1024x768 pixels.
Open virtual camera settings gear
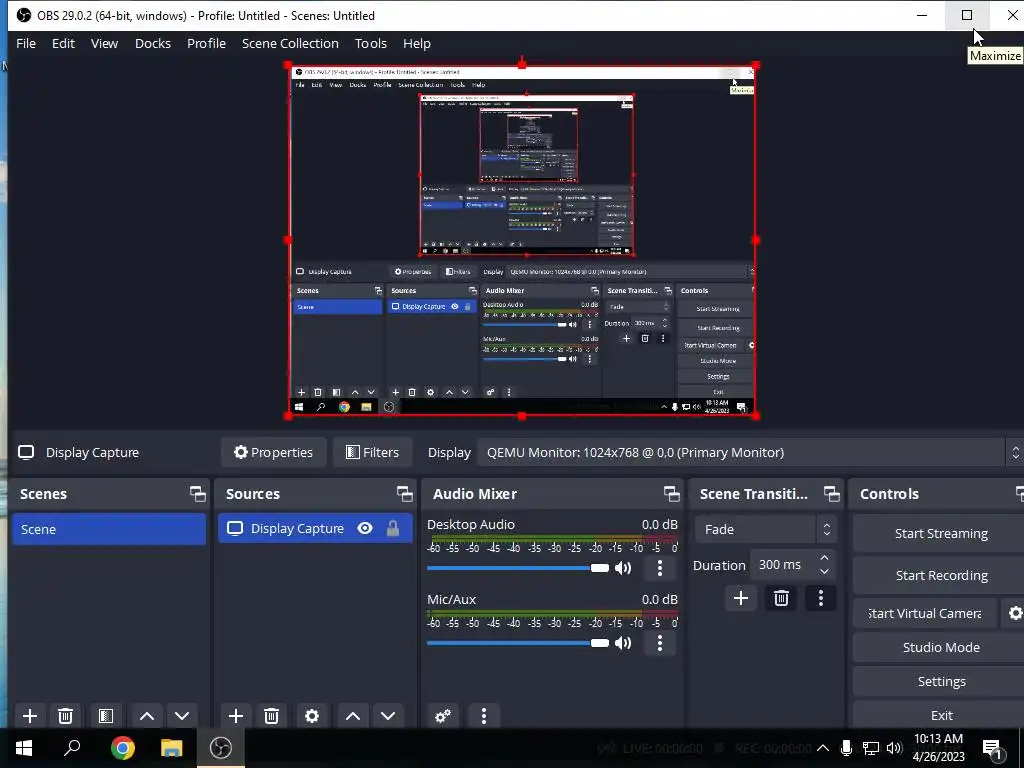[x=1015, y=613]
